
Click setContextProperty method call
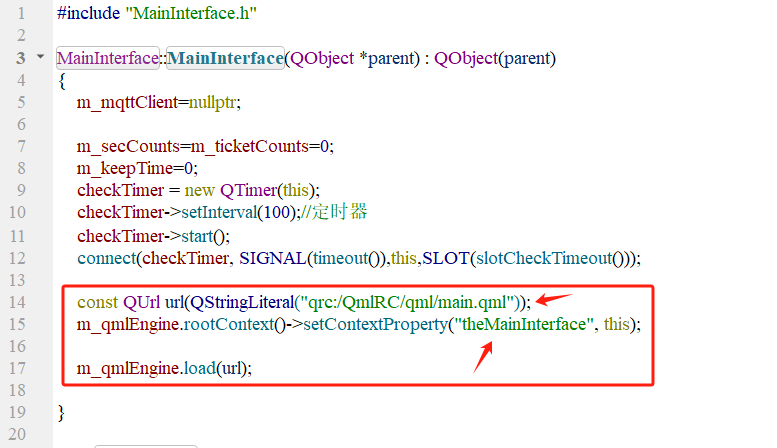(375, 325)
